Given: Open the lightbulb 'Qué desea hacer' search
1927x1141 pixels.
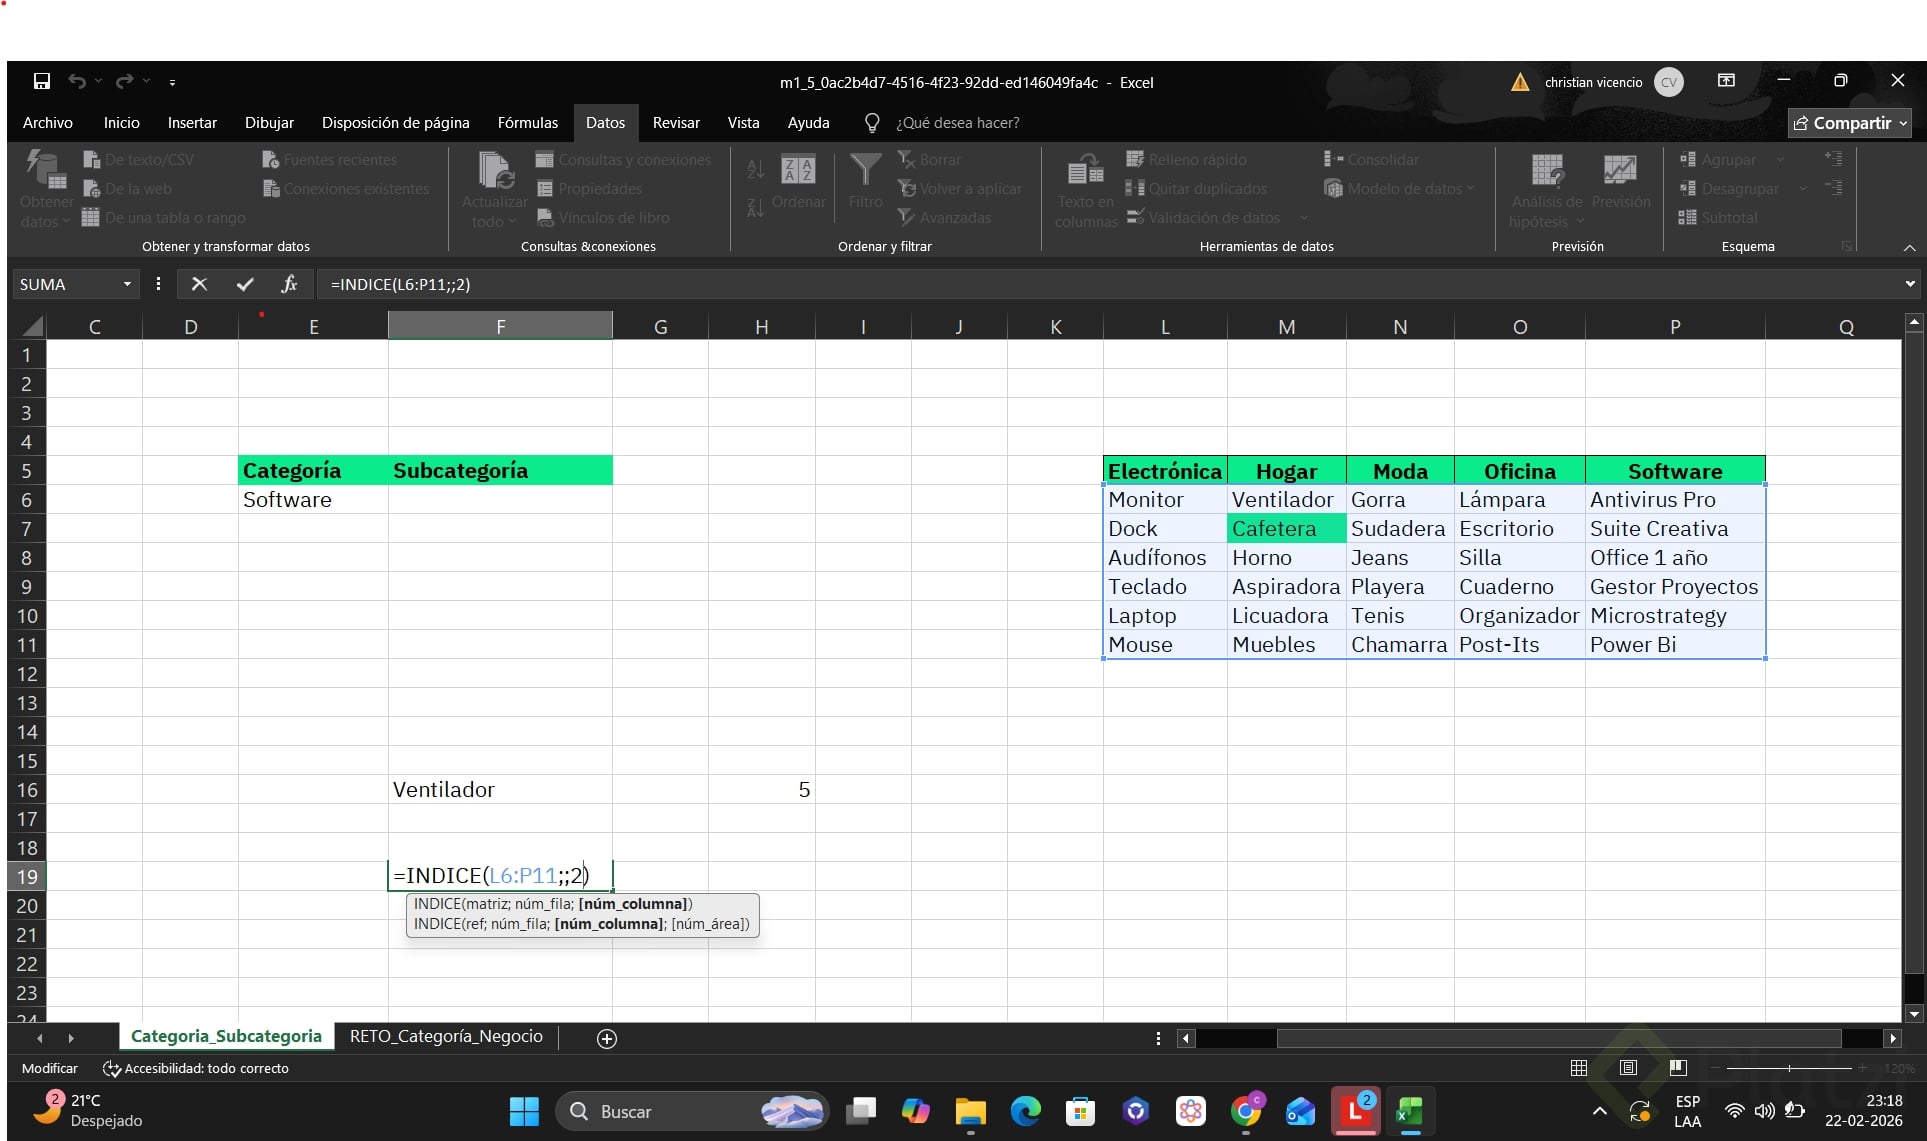Looking at the screenshot, I should pos(872,123).
